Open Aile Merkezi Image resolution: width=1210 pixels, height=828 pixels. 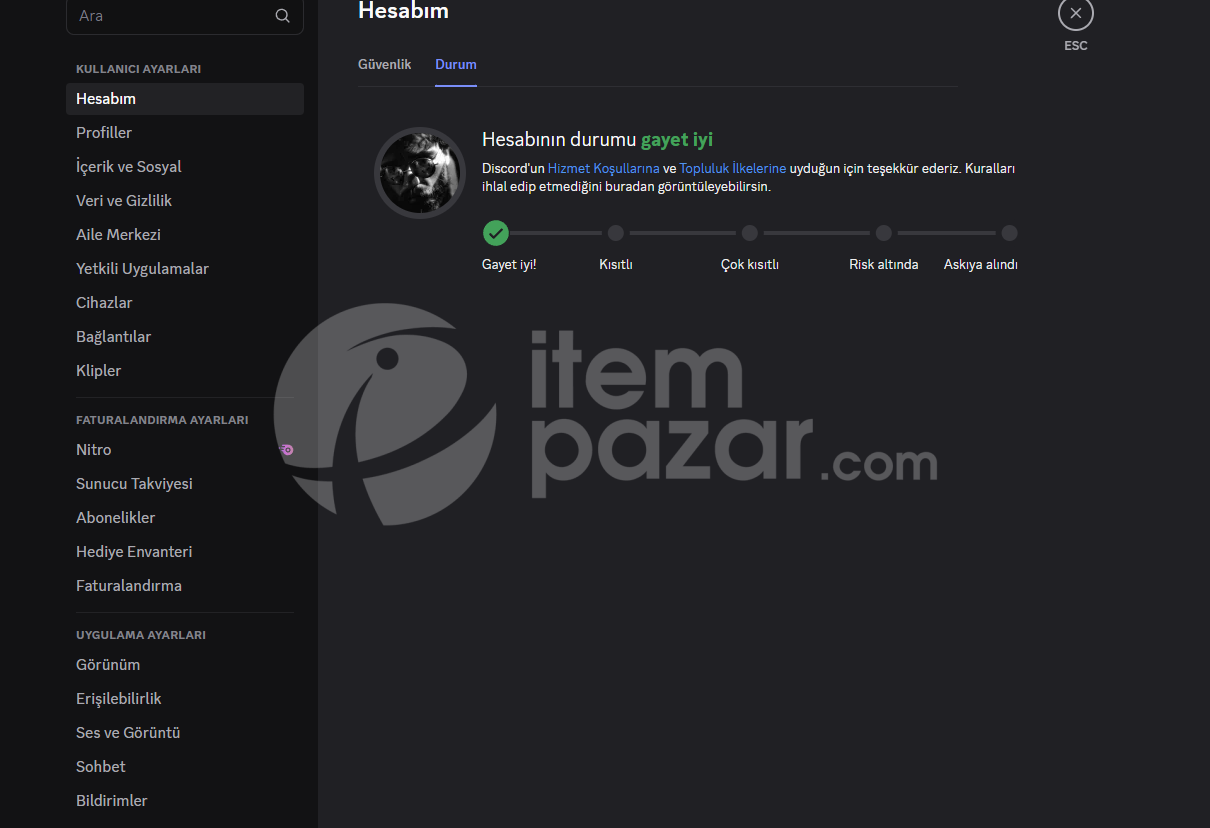coord(185,235)
